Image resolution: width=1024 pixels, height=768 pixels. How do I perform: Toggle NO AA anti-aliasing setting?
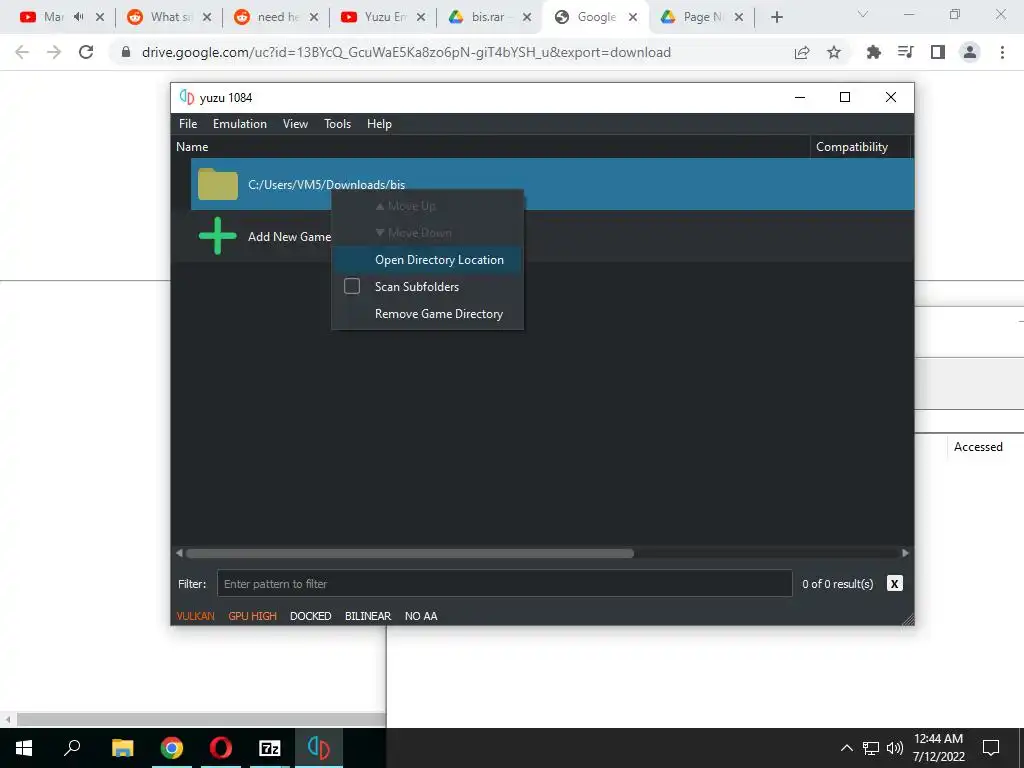coord(421,616)
